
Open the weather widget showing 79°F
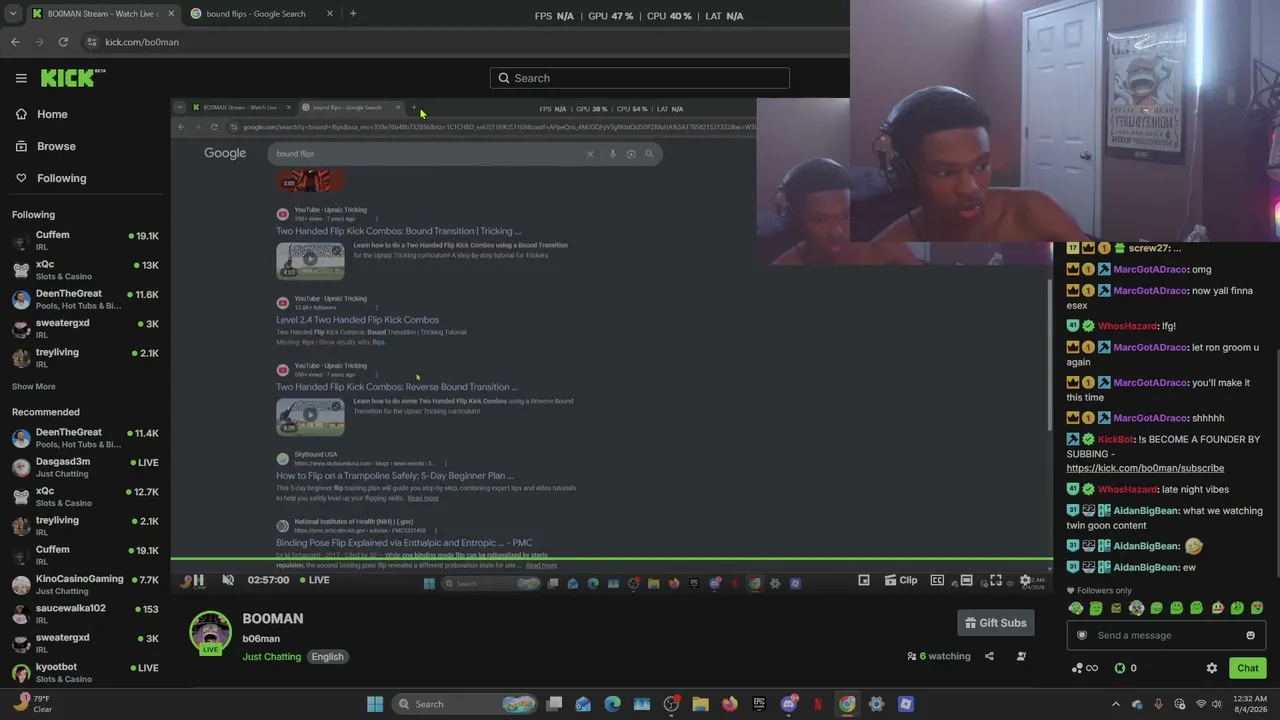[33, 704]
